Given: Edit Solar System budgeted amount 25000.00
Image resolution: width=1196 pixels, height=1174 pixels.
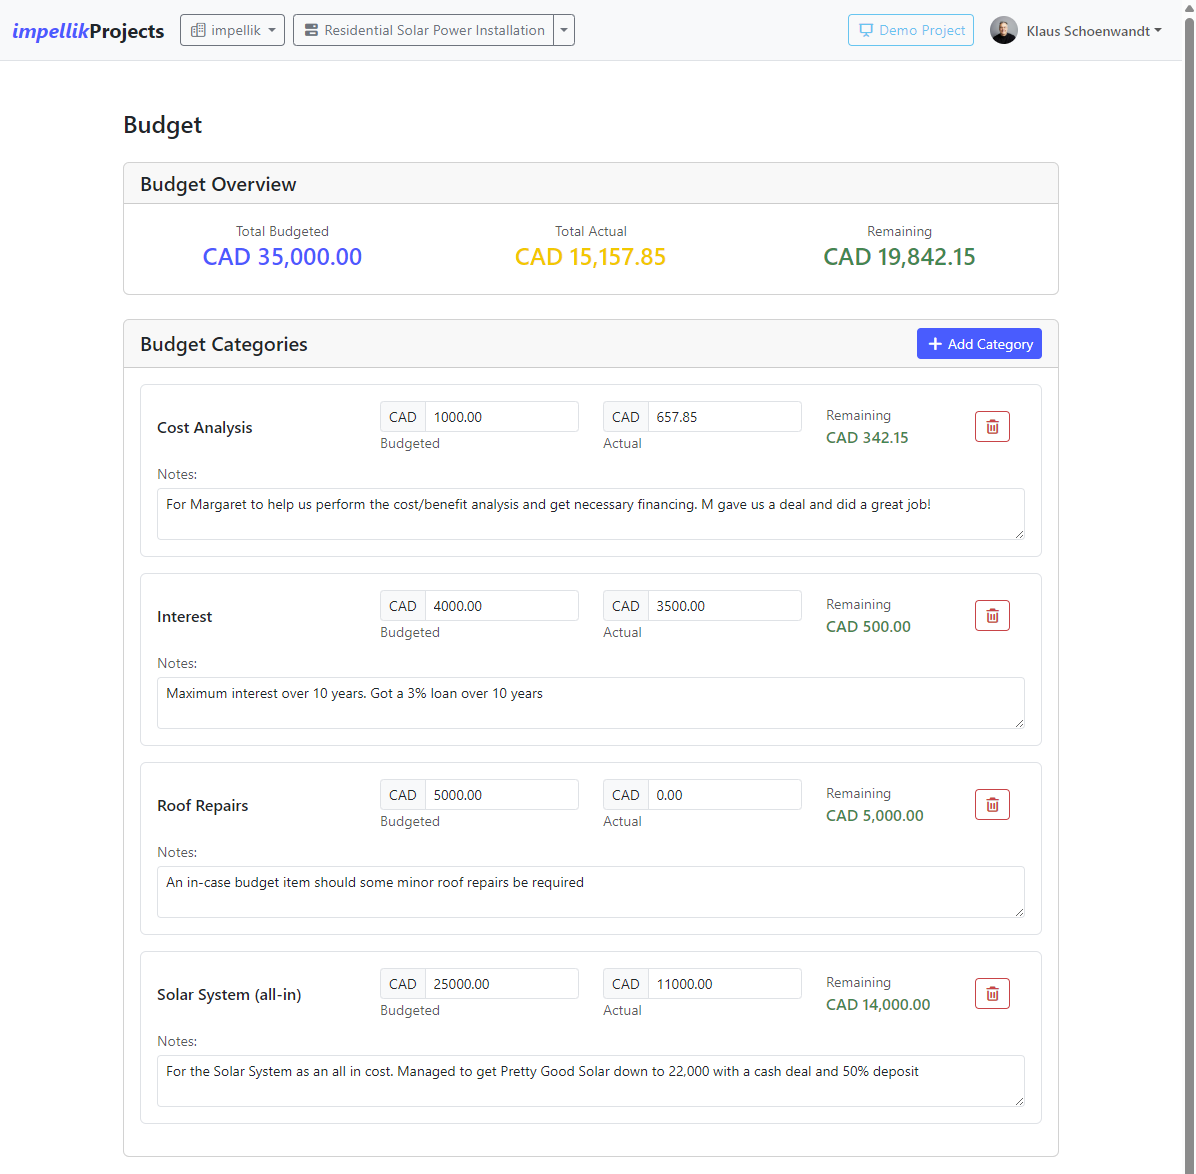Looking at the screenshot, I should (501, 984).
